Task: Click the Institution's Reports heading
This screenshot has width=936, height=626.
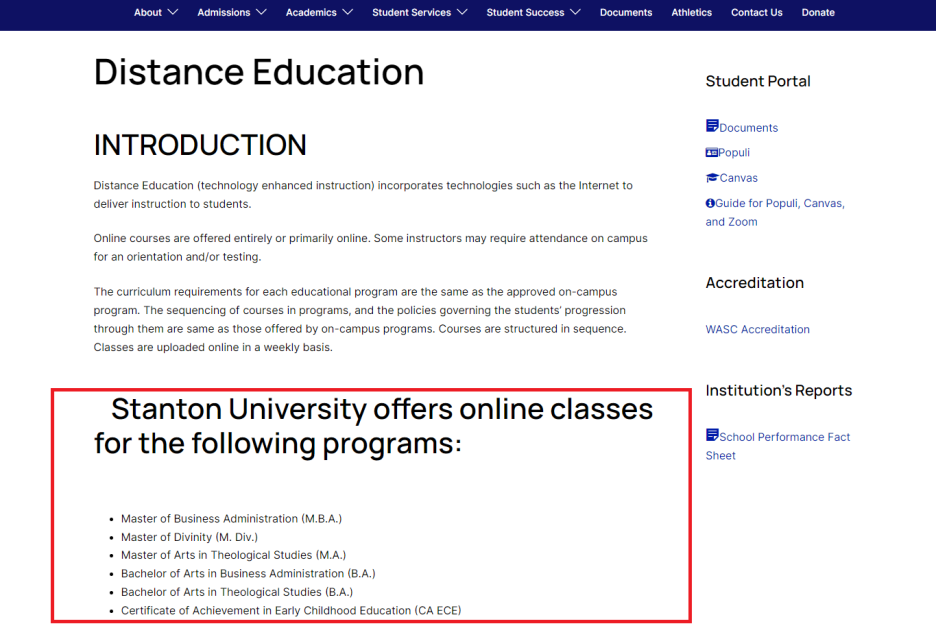Action: [x=779, y=390]
